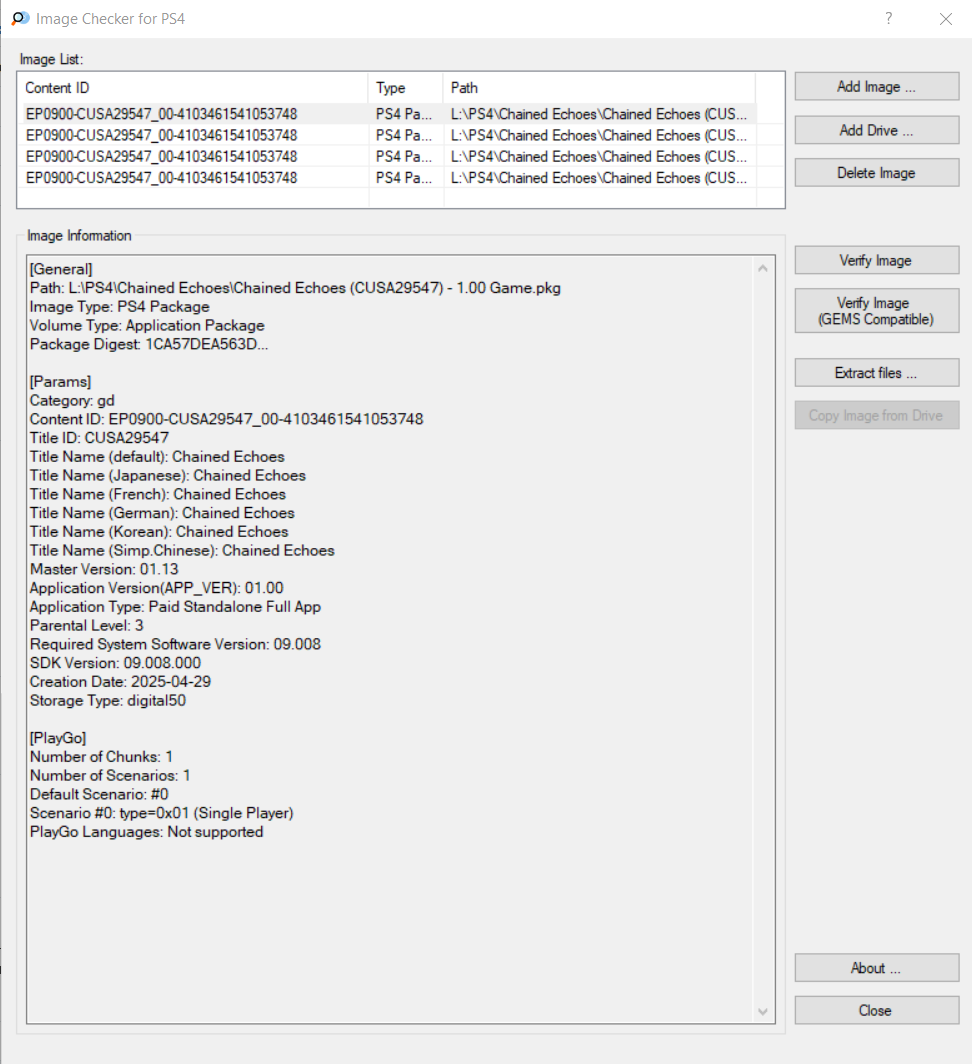Click the question mark help button
972x1064 pixels.
(x=889, y=18)
